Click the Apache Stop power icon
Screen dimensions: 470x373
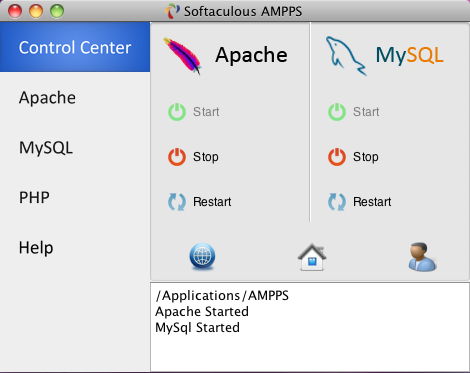coord(177,157)
